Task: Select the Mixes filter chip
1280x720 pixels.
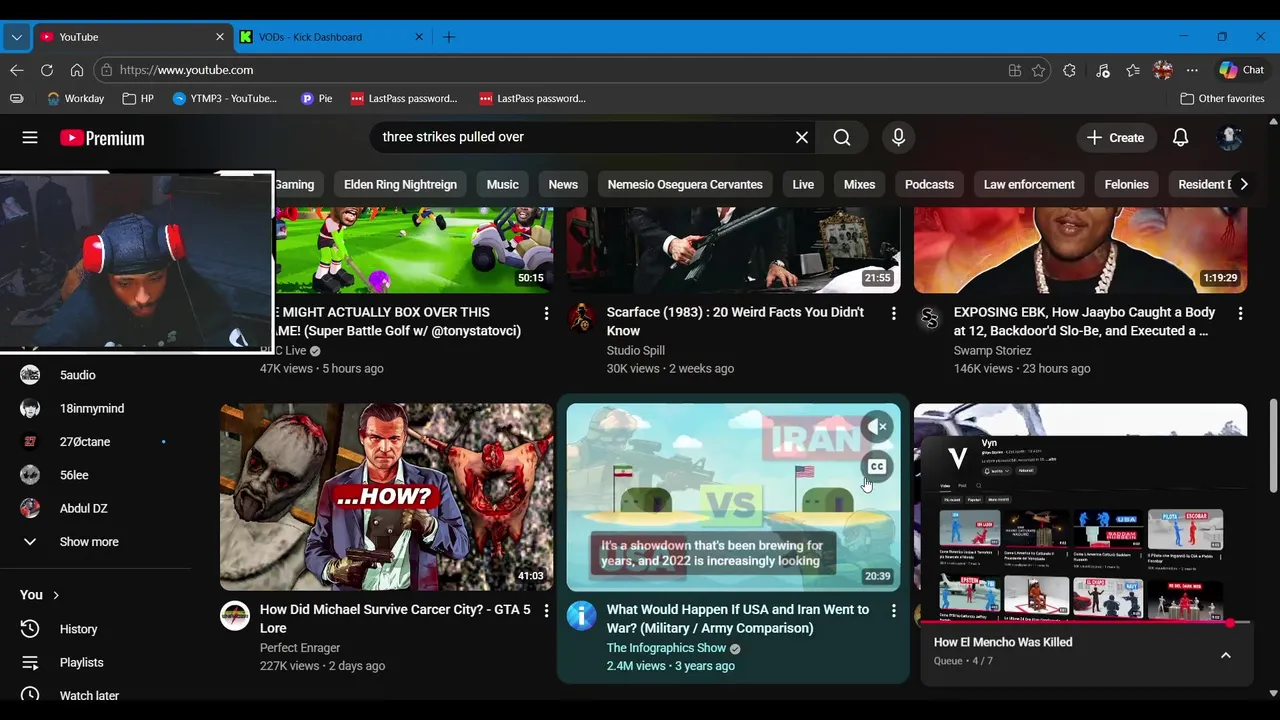Action: [x=859, y=184]
